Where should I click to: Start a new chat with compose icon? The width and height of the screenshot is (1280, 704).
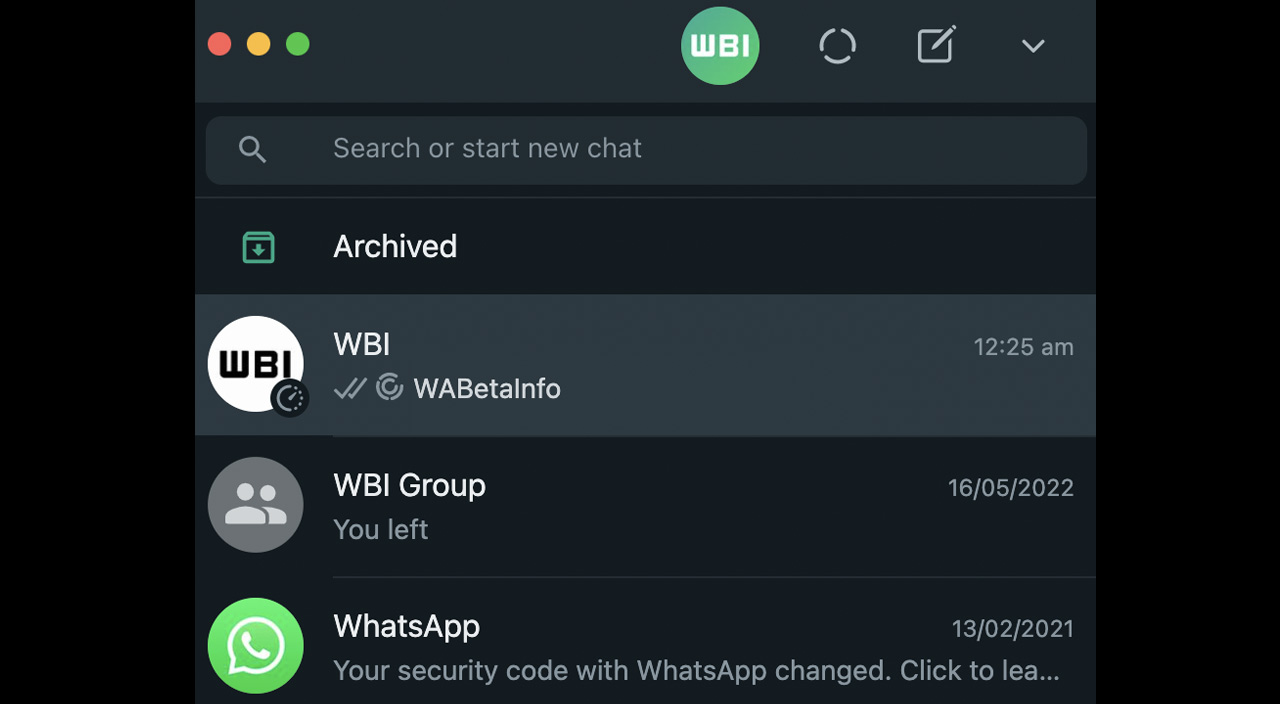click(x=936, y=46)
